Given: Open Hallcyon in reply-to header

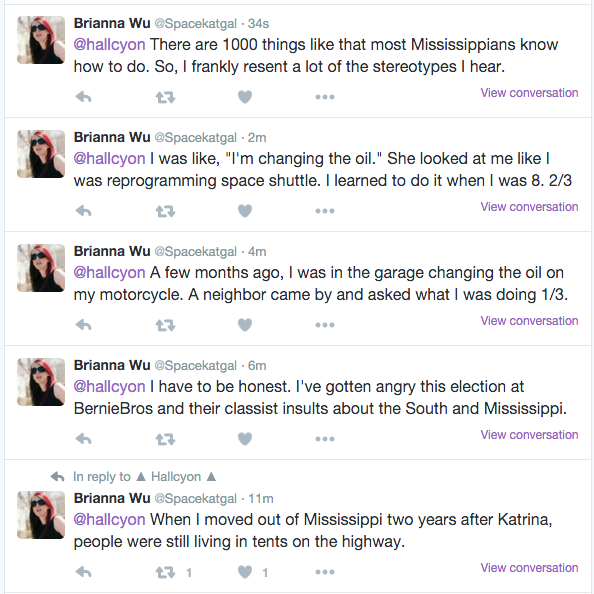Looking at the screenshot, I should 176,477.
